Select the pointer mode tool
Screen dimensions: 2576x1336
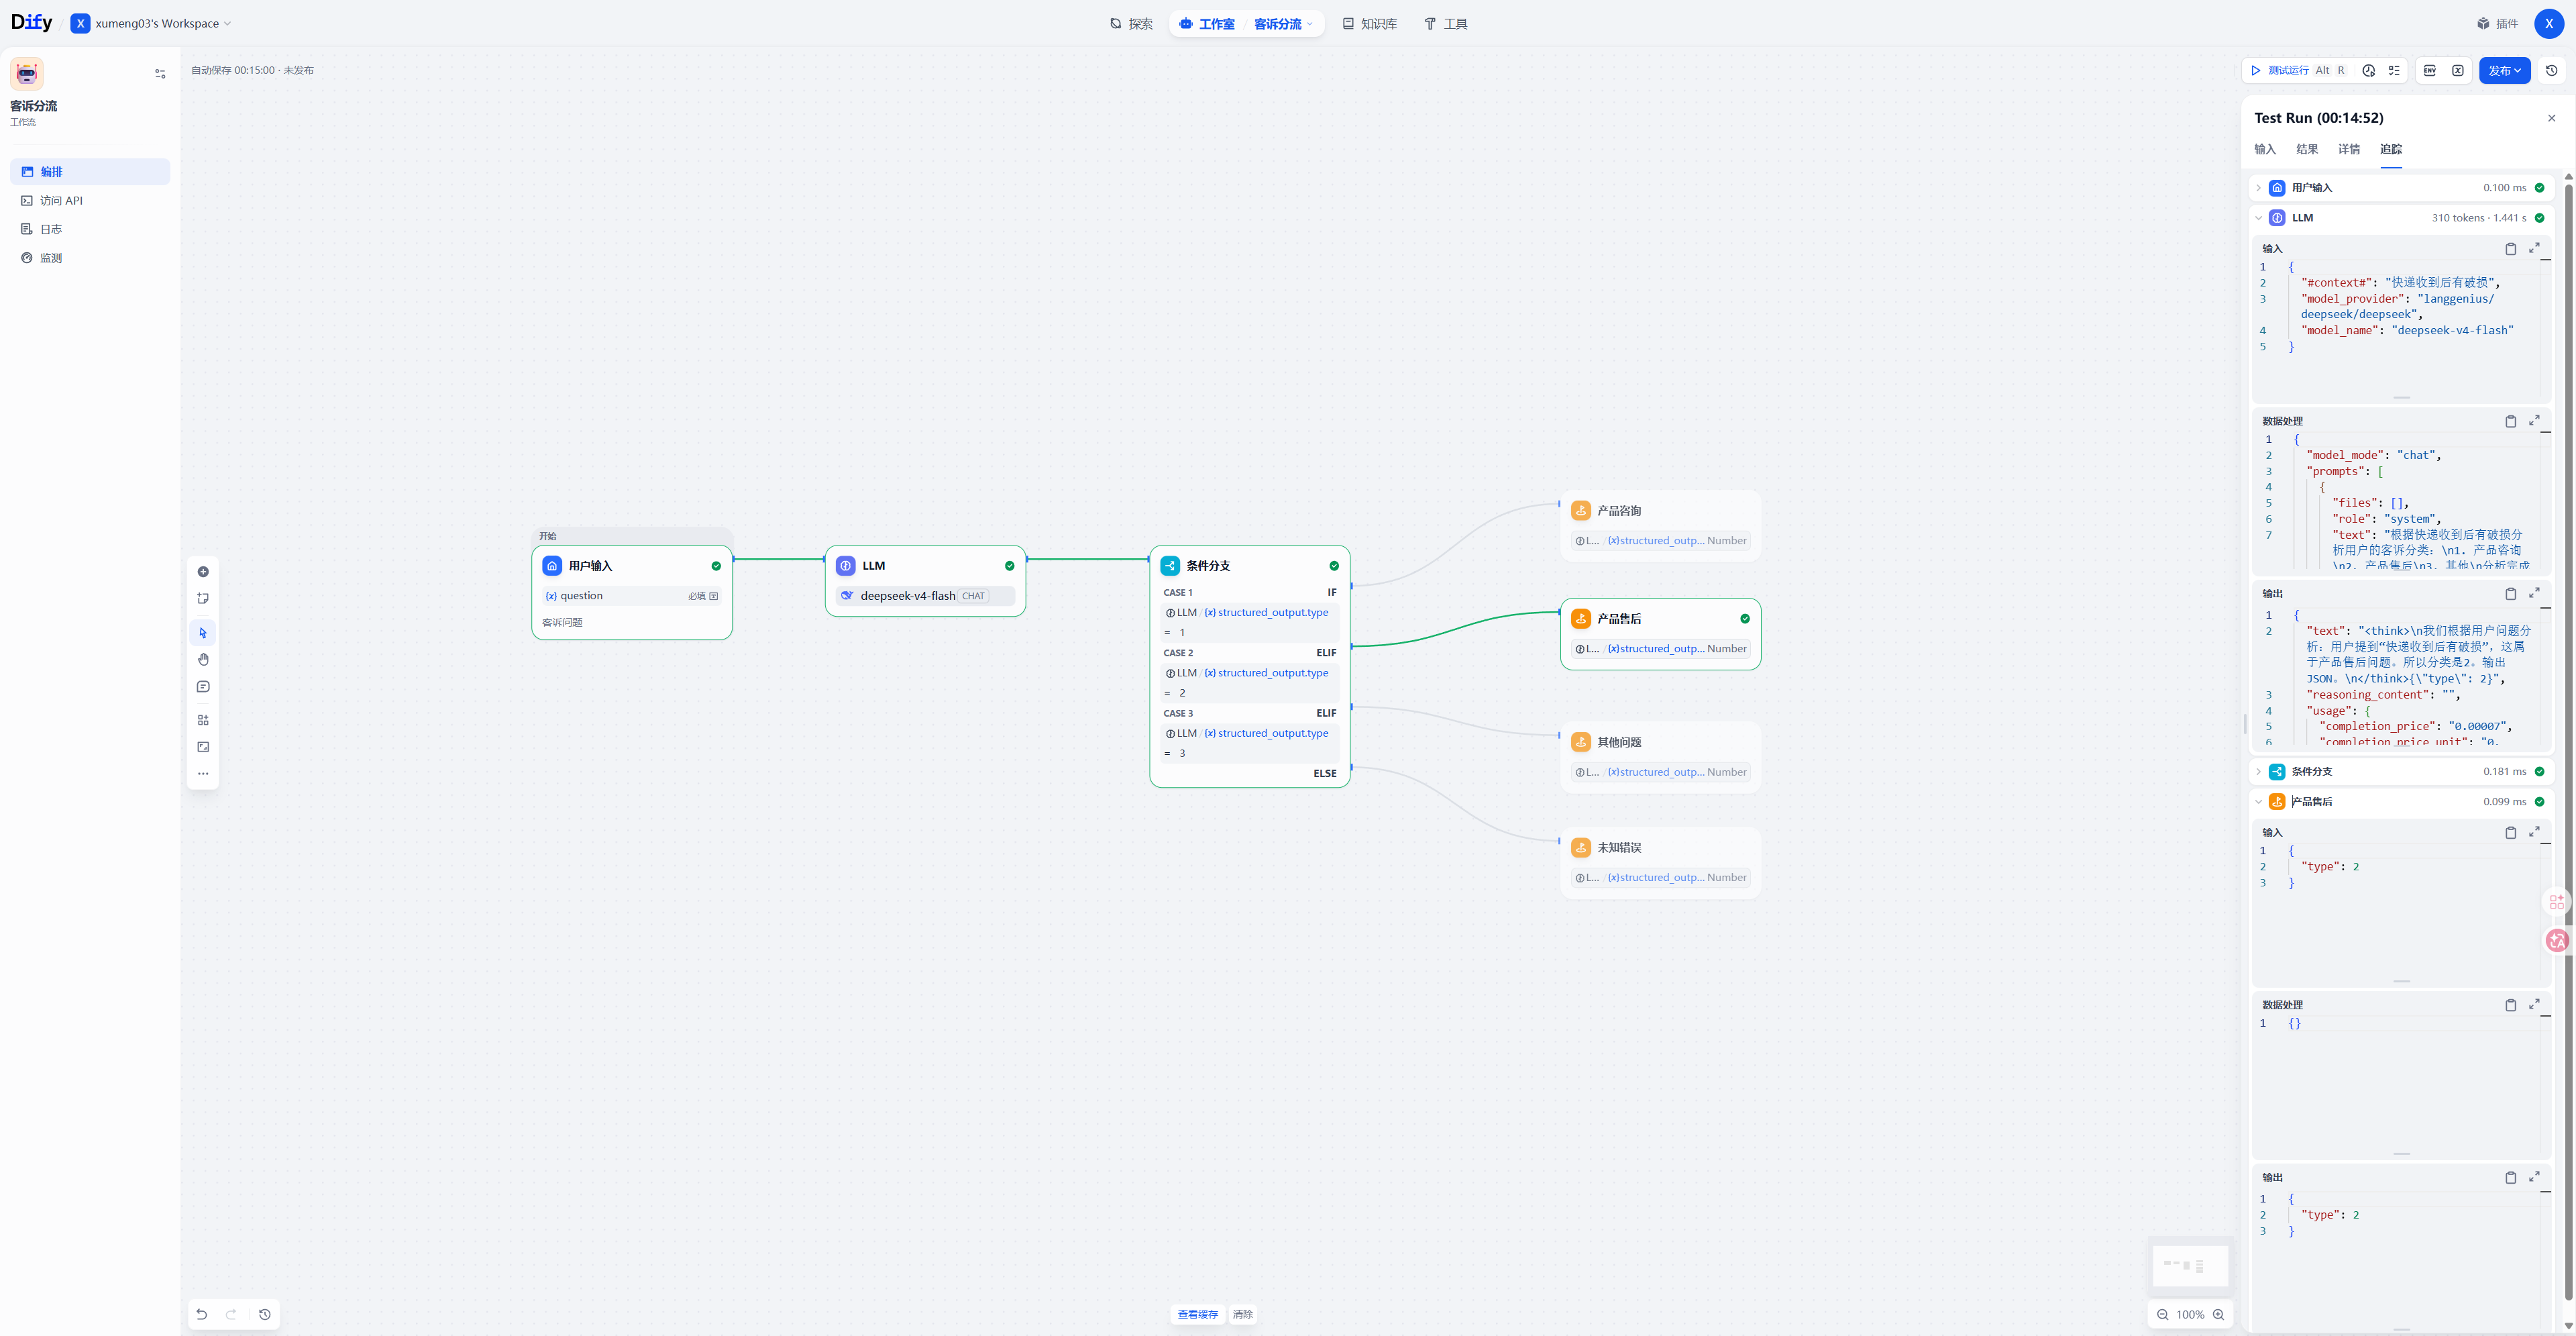[203, 633]
